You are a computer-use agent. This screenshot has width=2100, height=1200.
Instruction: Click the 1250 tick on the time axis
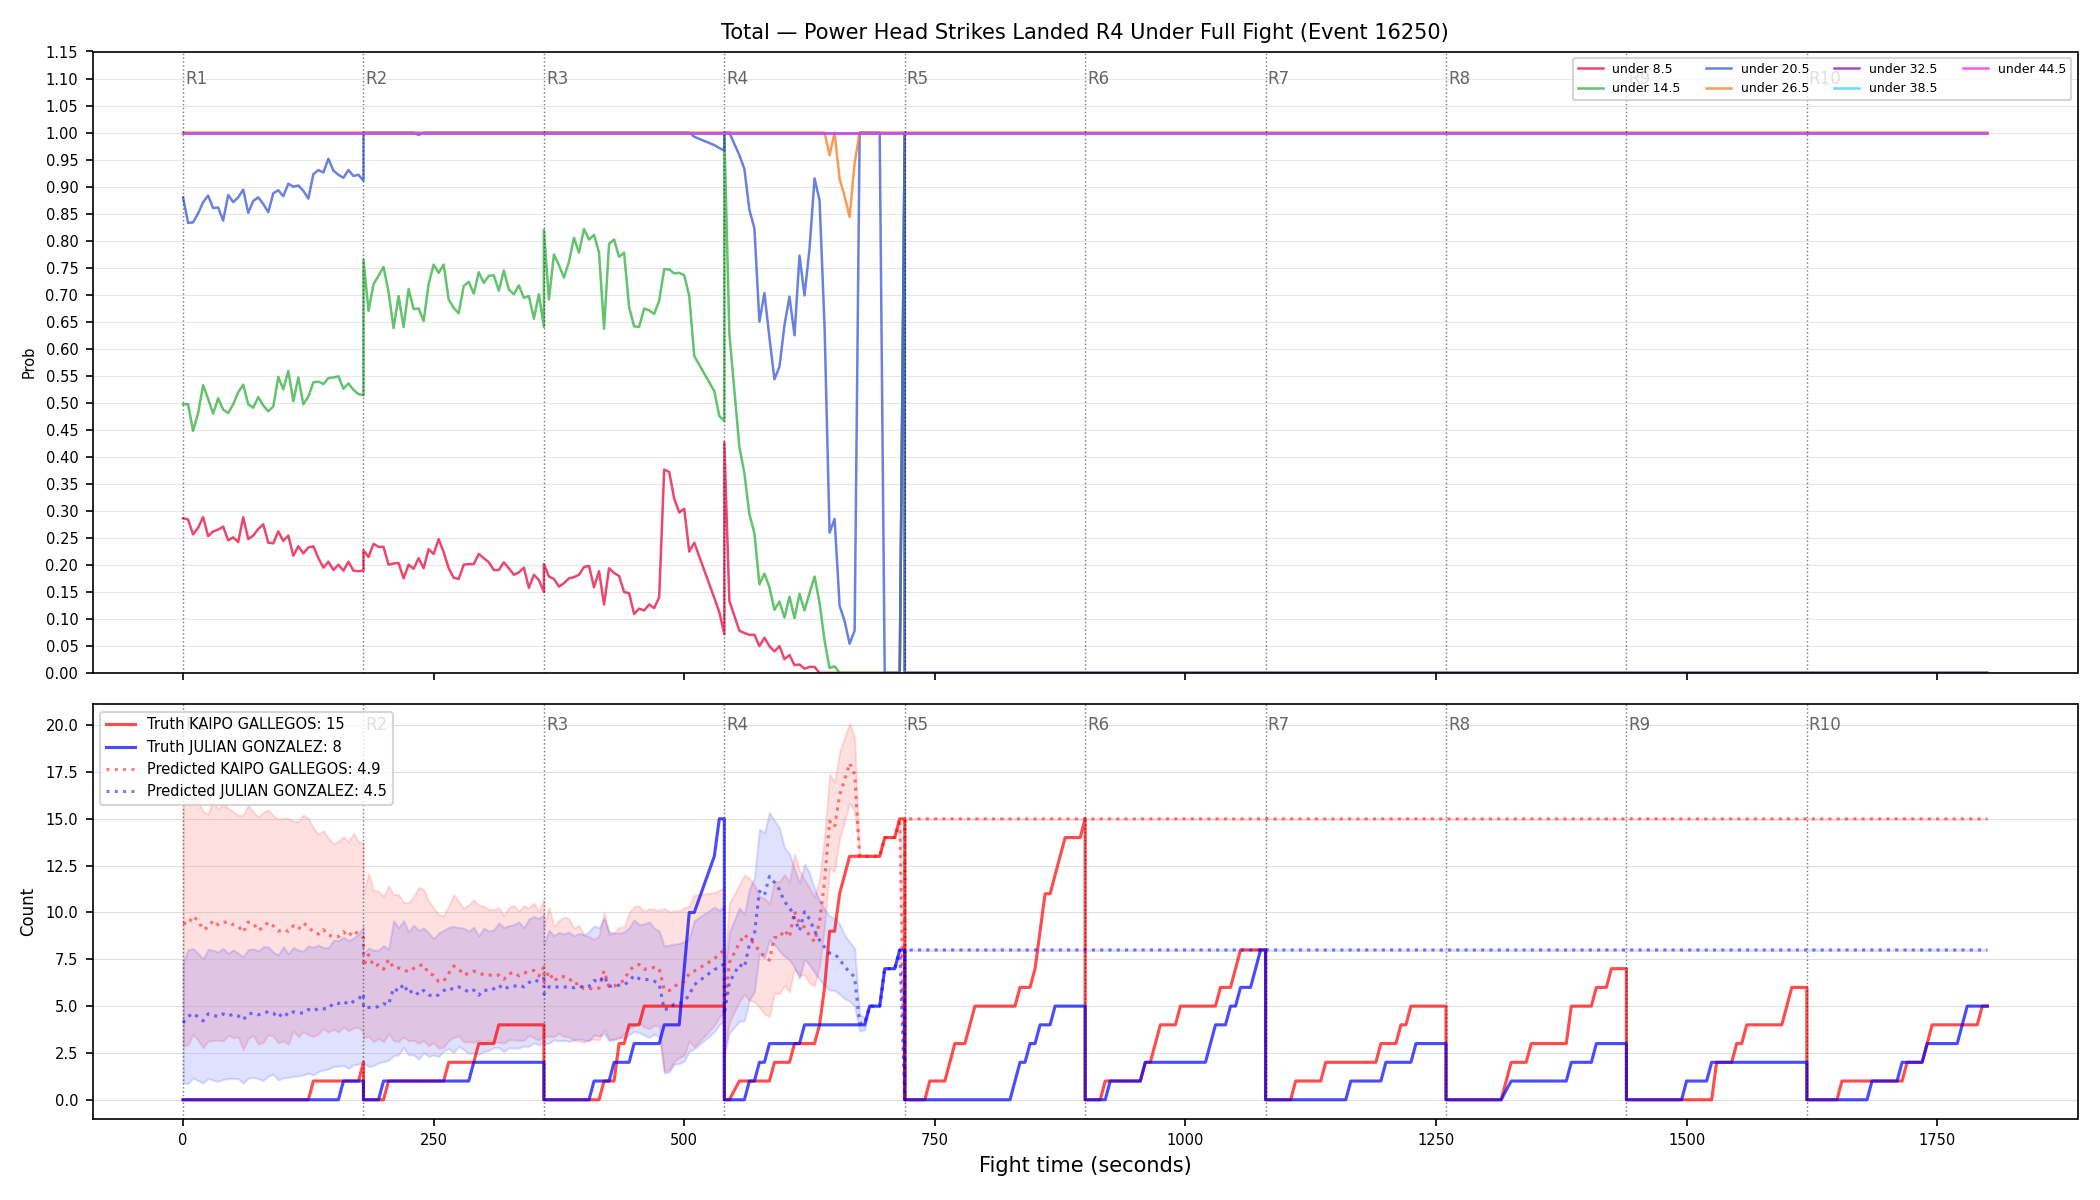coord(1436,1139)
